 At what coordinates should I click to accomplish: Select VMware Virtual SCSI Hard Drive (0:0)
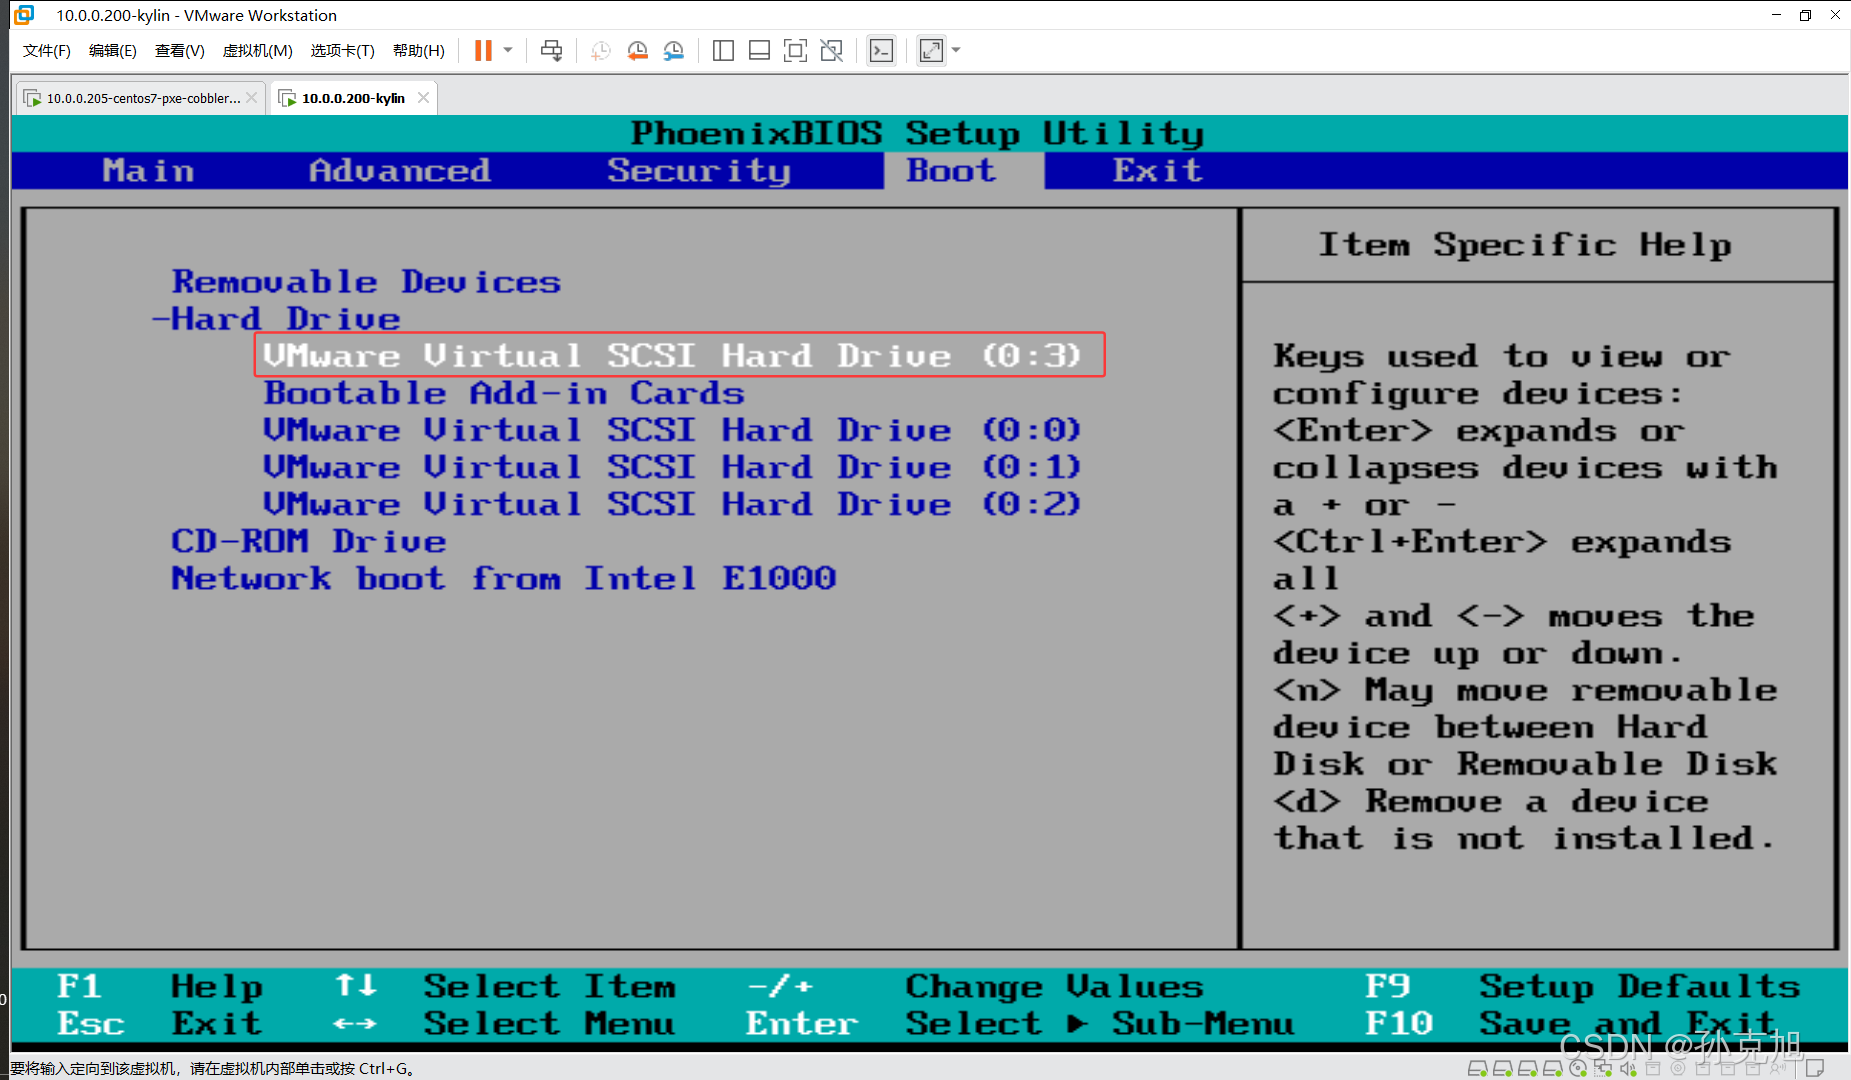(x=672, y=429)
